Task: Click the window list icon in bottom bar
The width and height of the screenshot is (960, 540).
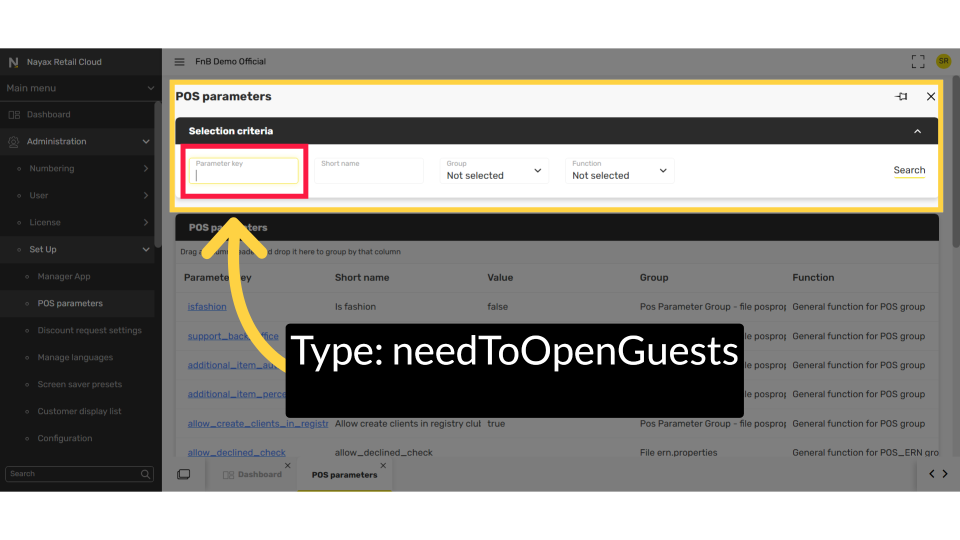Action: pyautogui.click(x=184, y=474)
